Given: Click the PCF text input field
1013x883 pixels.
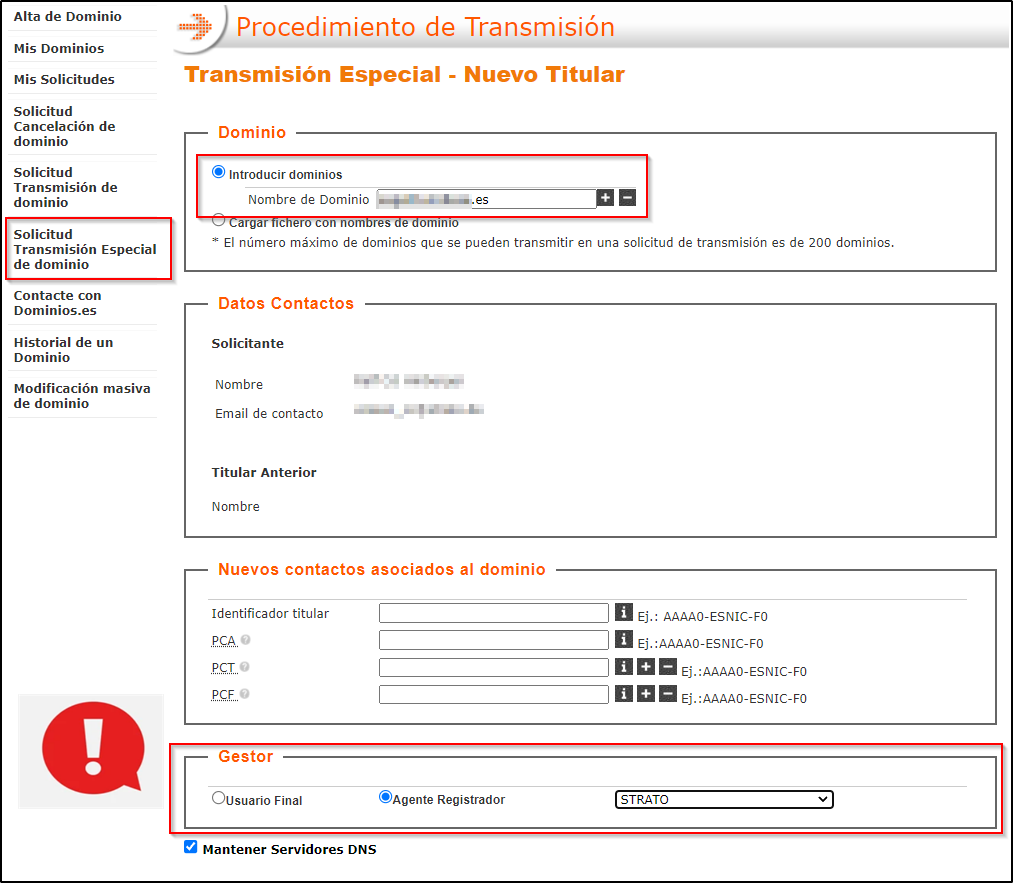Looking at the screenshot, I should point(494,694).
